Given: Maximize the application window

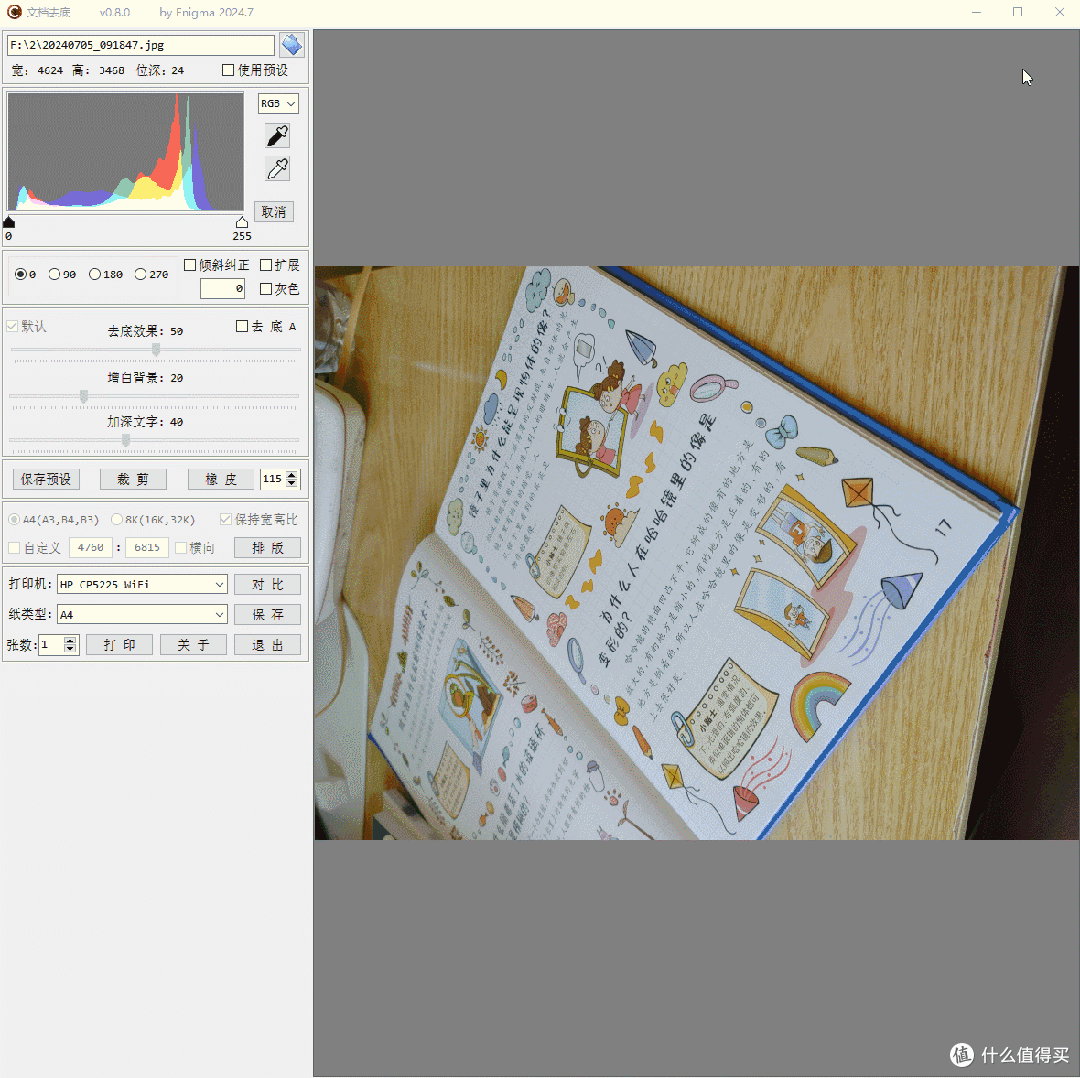Looking at the screenshot, I should [x=1017, y=12].
